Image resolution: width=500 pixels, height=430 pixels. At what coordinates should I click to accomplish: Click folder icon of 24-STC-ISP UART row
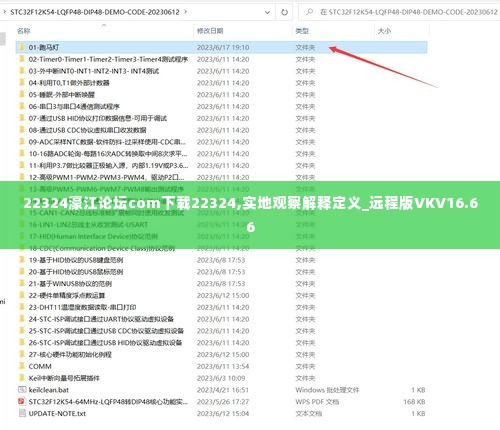(x=22, y=319)
